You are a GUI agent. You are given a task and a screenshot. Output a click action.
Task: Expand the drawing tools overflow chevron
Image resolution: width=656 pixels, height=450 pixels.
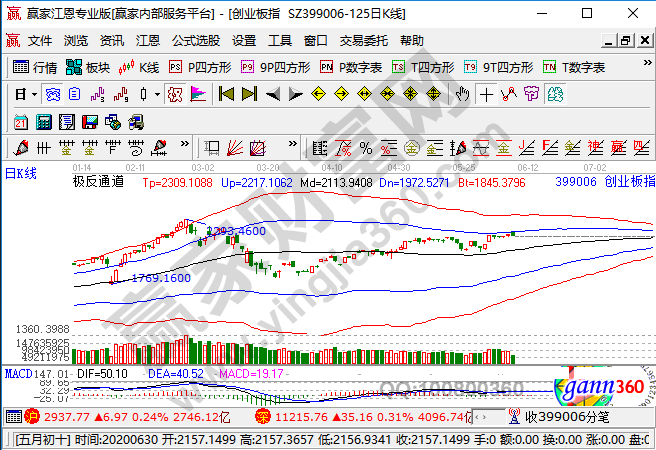pos(184,144)
